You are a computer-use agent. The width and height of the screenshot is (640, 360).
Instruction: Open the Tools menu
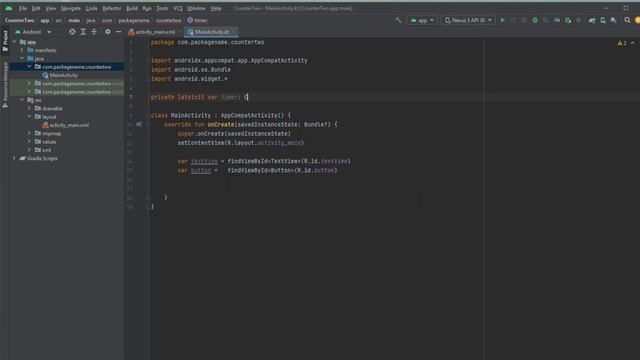(162, 8)
